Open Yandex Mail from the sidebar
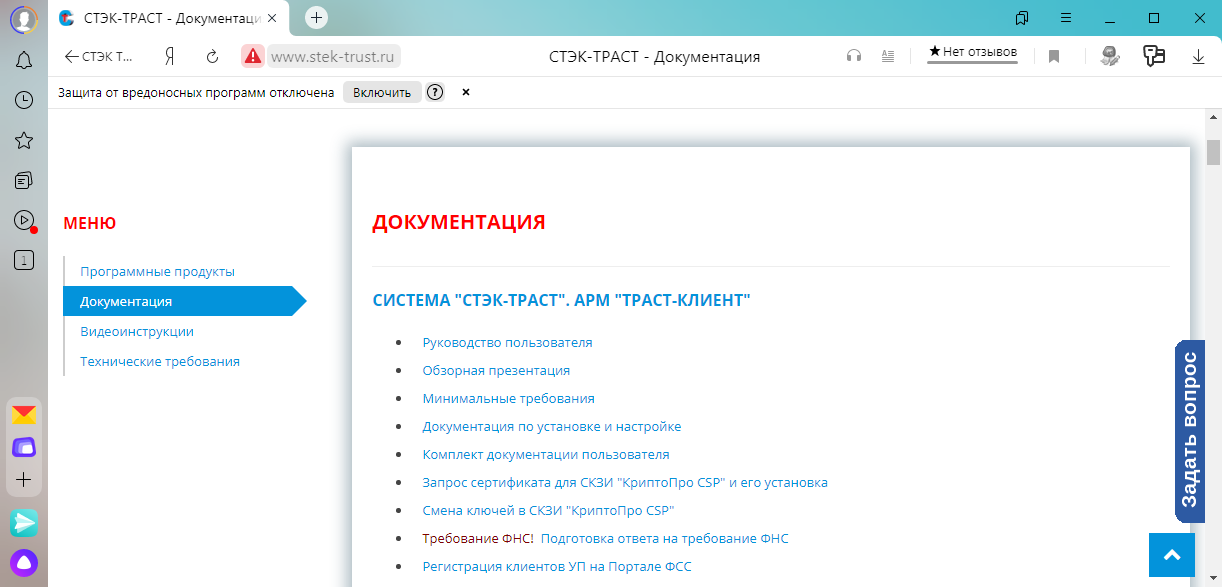Image resolution: width=1222 pixels, height=587 pixels. point(24,414)
